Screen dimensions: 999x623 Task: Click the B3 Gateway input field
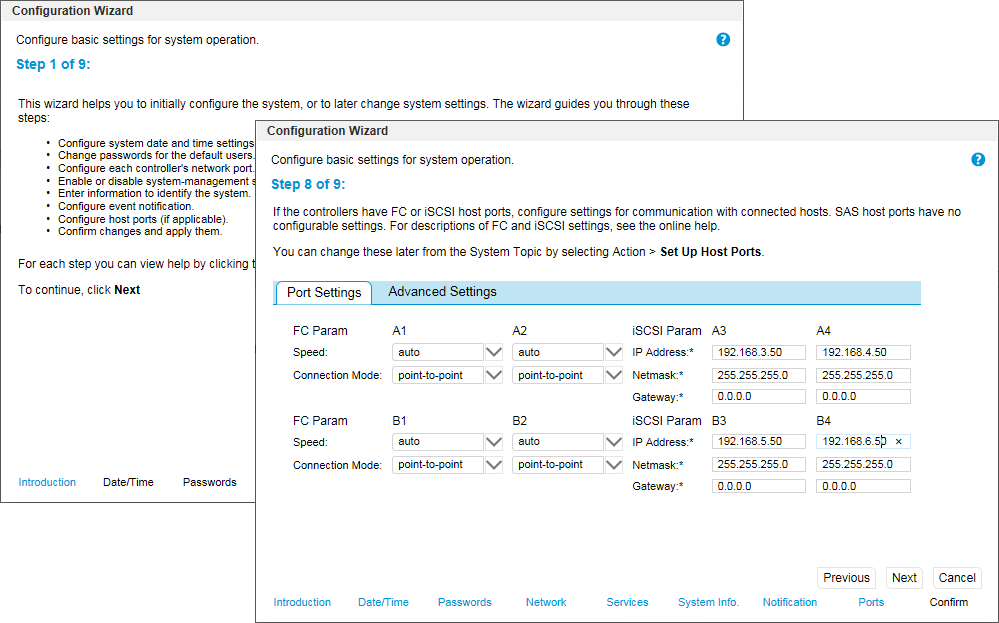[758, 486]
